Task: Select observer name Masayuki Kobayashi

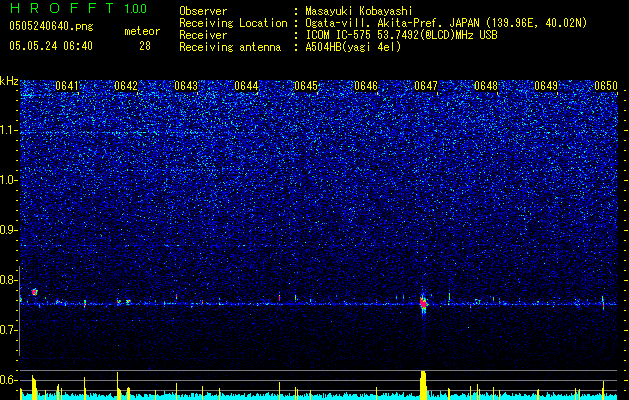Action: [x=359, y=11]
